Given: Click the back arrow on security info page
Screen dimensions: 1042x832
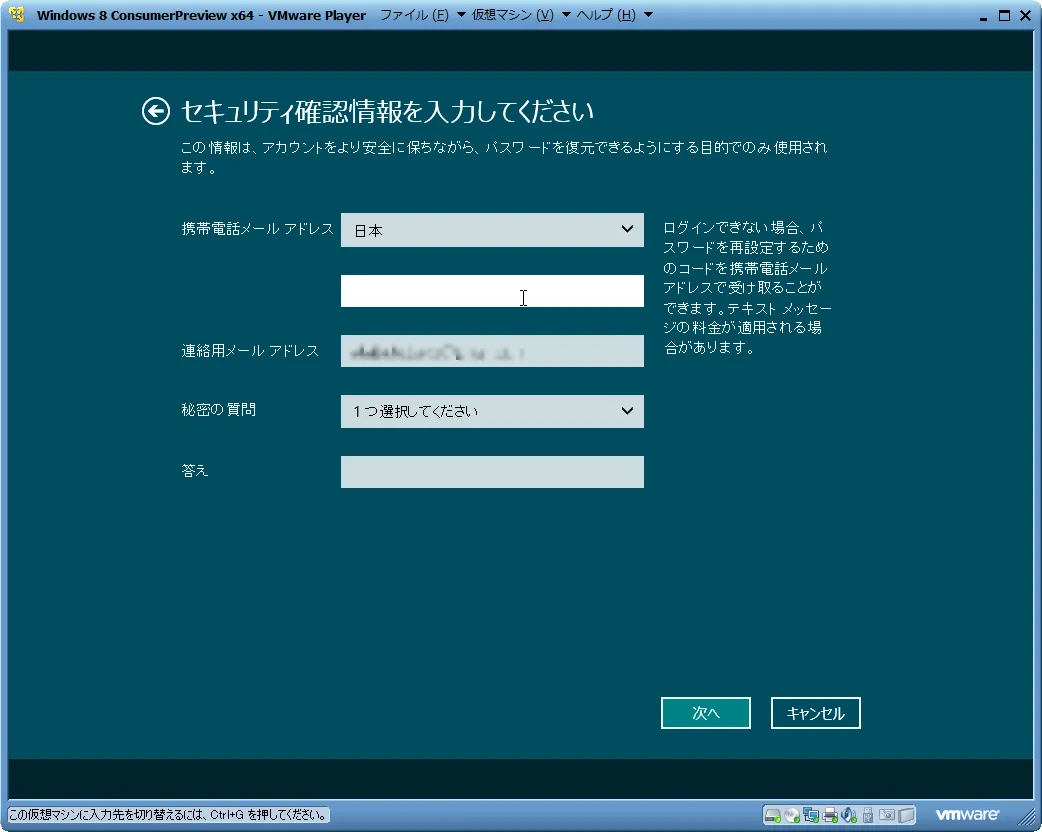Looking at the screenshot, I should (155, 110).
